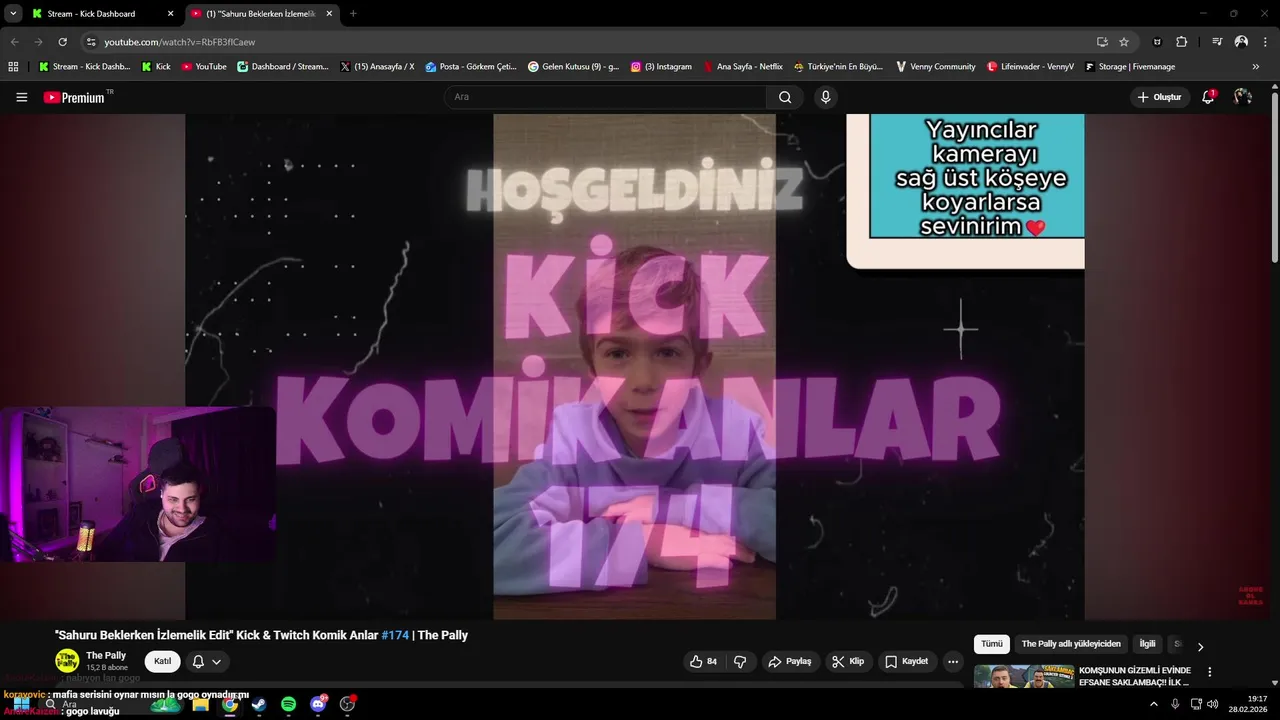This screenshot has height=720, width=1280.
Task: Advance the filter chips with the next arrow
Action: 1200,646
